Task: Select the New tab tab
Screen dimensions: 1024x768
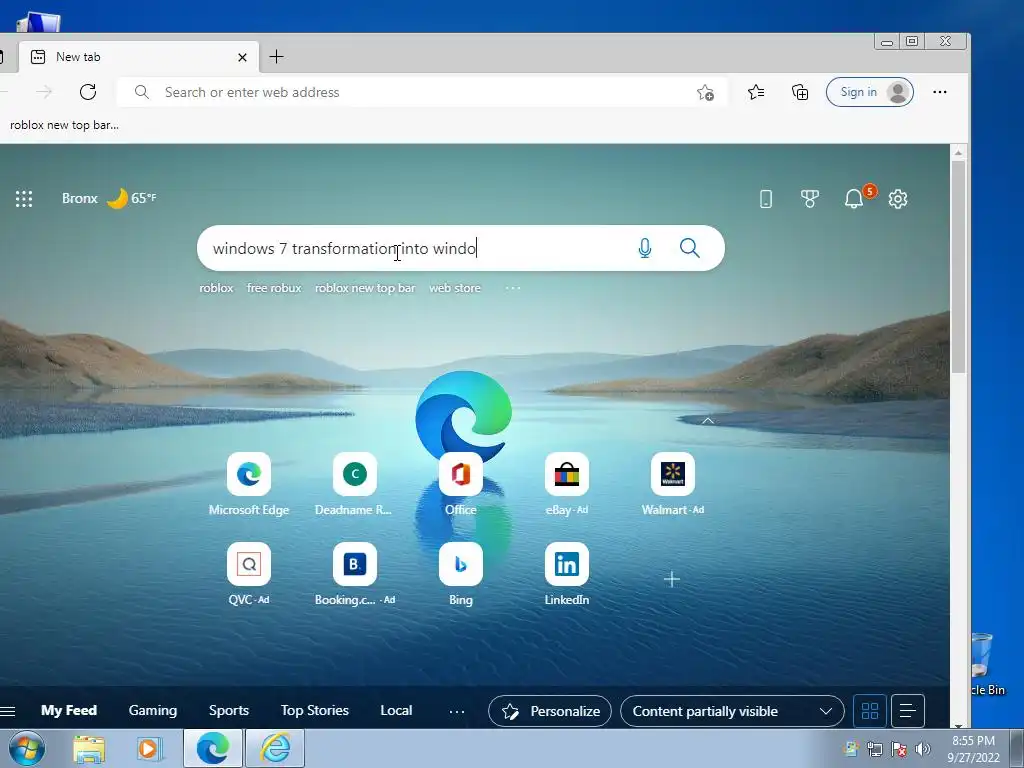Action: pos(138,57)
